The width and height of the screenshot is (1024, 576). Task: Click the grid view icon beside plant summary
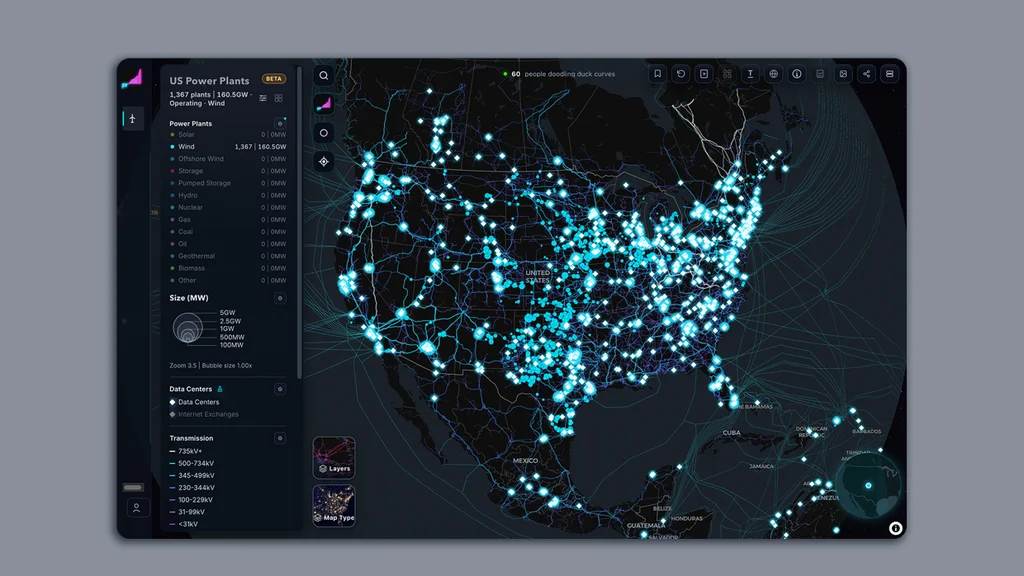(279, 98)
